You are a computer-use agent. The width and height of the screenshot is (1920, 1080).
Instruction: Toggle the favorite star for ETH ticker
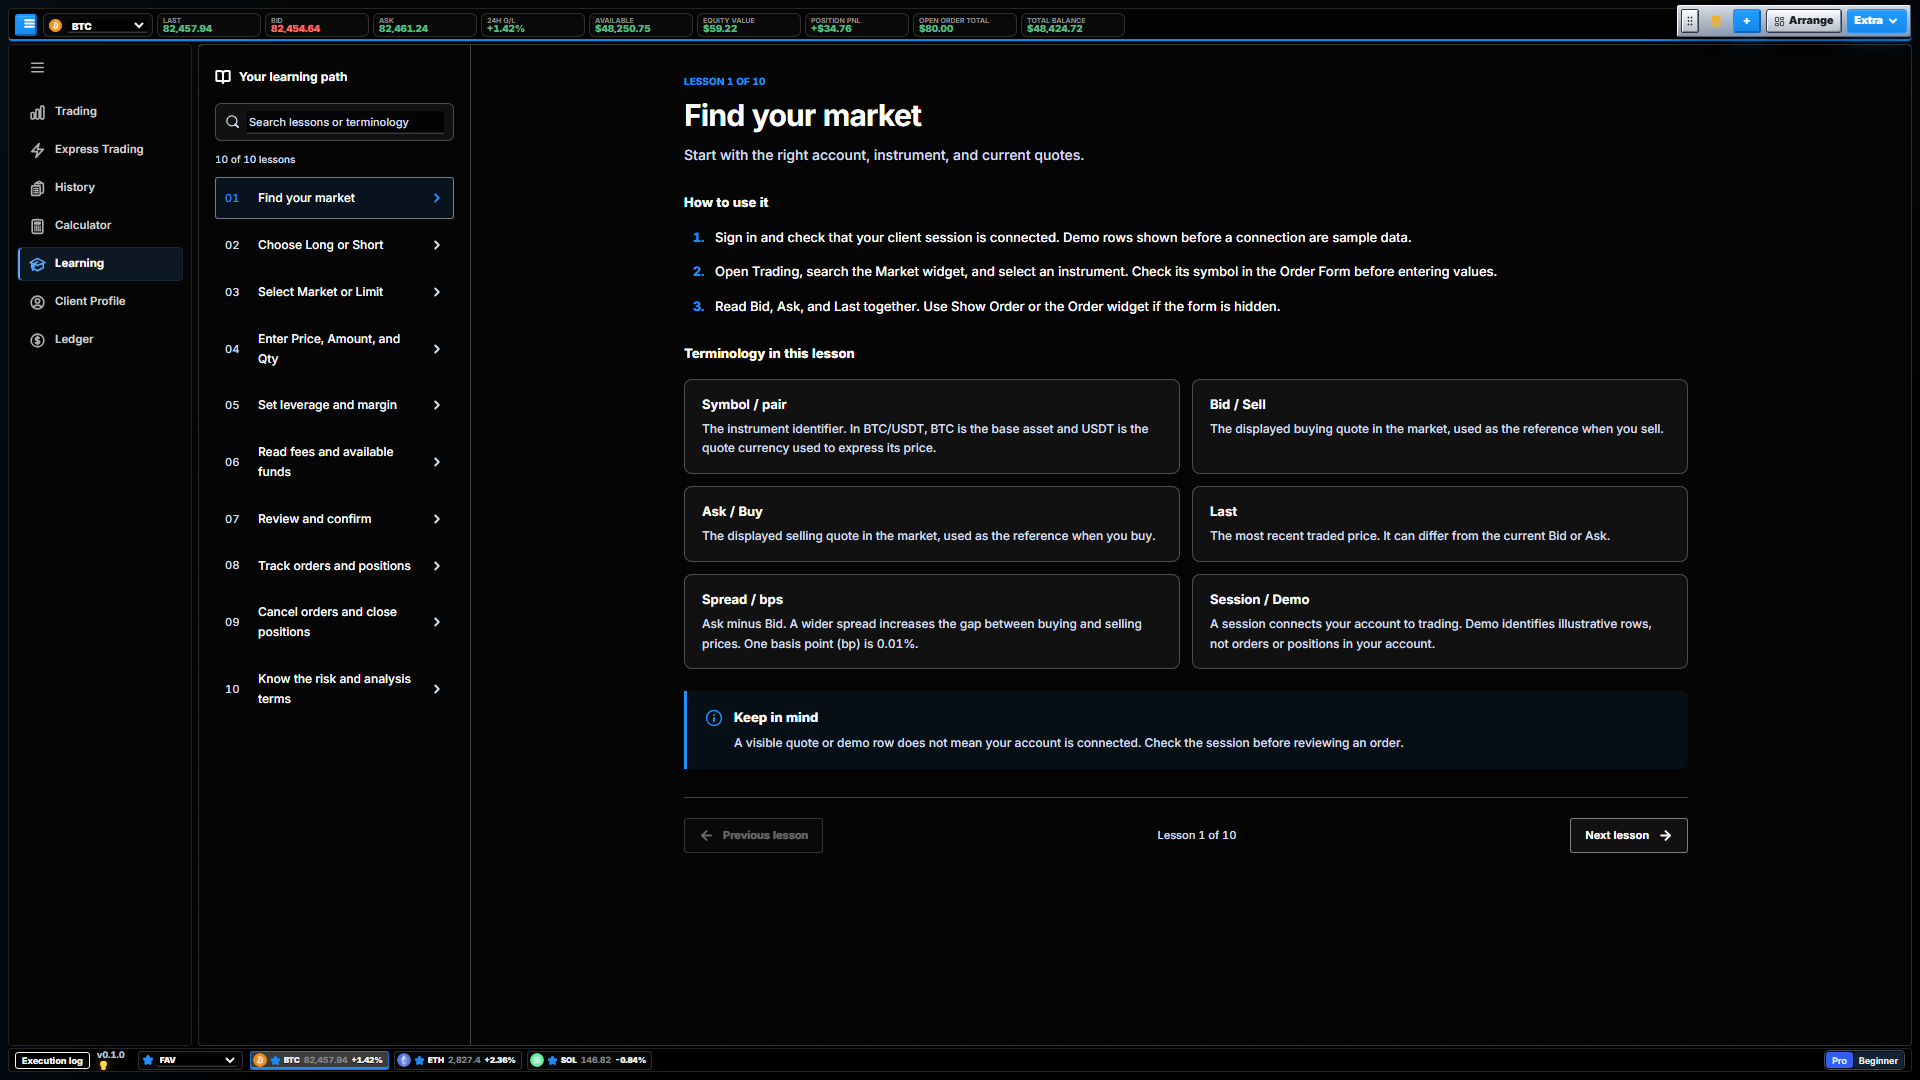click(x=420, y=1060)
